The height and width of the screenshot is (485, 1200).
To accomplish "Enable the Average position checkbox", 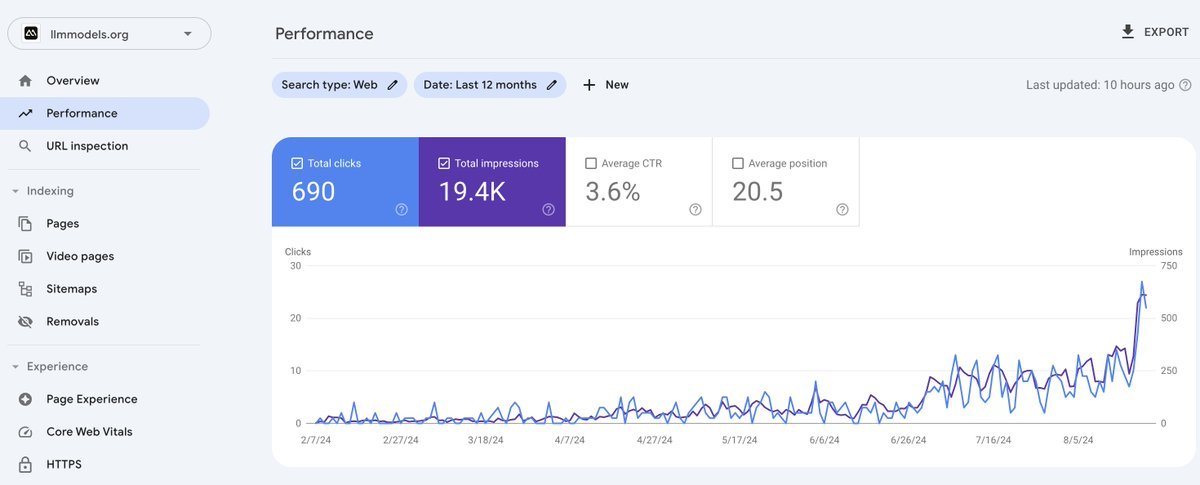I will [738, 163].
